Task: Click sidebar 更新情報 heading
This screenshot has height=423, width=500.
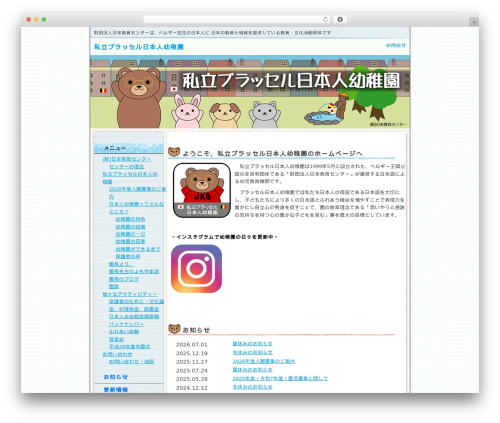Action: [x=116, y=389]
